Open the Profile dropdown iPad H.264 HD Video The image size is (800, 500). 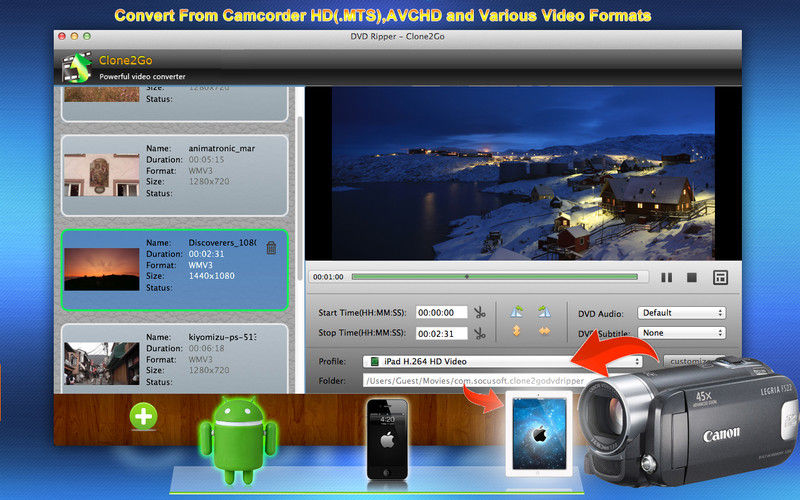tap(502, 361)
